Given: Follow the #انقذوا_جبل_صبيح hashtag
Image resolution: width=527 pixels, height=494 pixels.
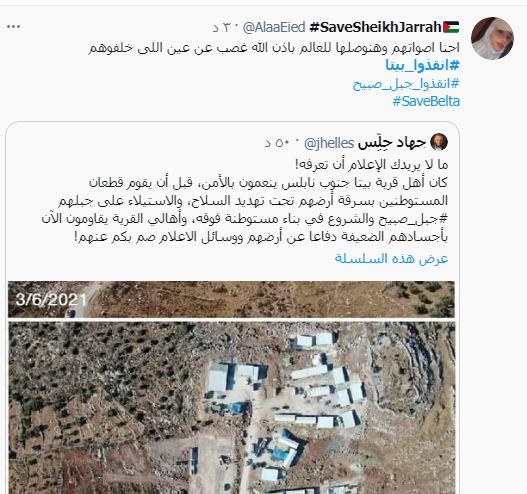Looking at the screenshot, I should click(406, 83).
